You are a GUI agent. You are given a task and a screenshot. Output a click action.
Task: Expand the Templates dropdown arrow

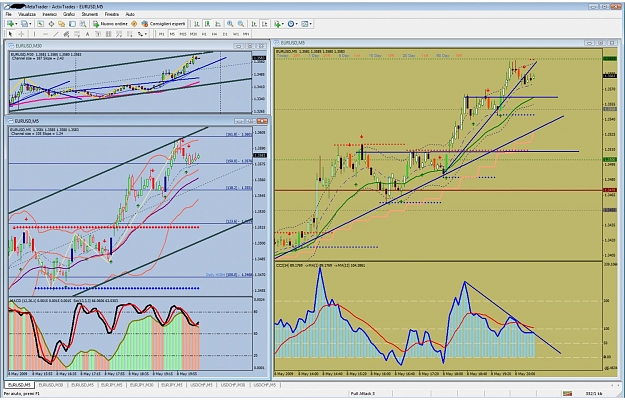(x=311, y=24)
